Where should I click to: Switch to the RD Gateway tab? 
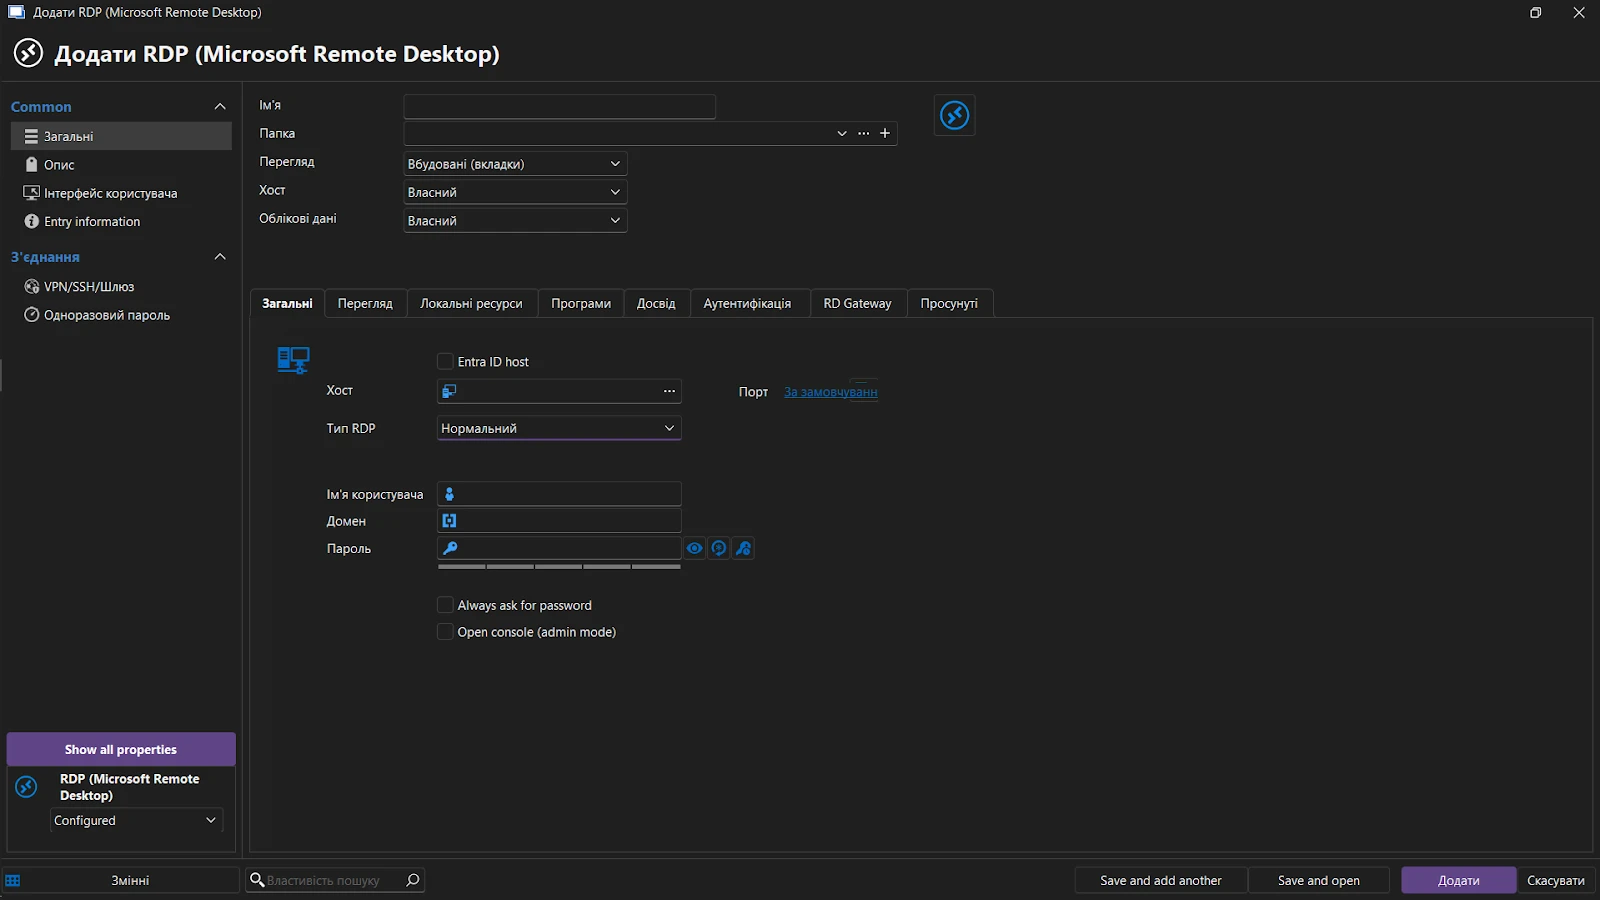[857, 303]
